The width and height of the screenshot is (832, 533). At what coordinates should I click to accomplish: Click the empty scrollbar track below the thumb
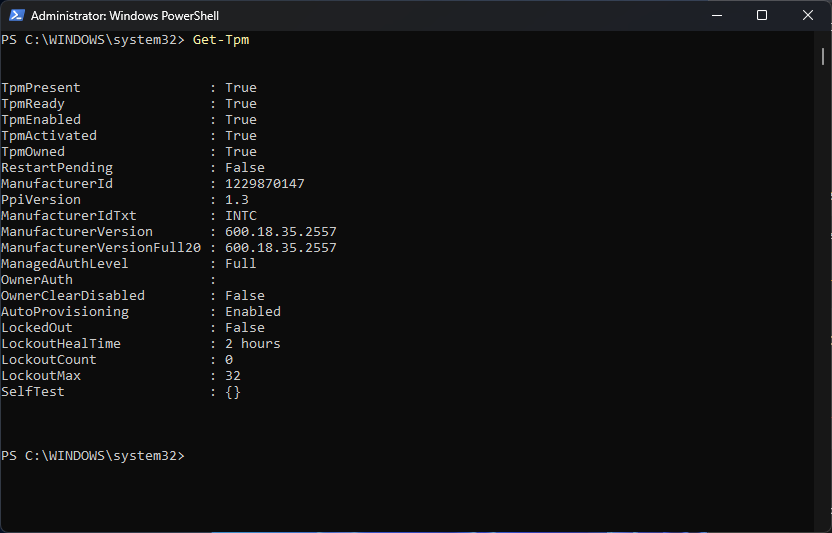click(x=821, y=300)
